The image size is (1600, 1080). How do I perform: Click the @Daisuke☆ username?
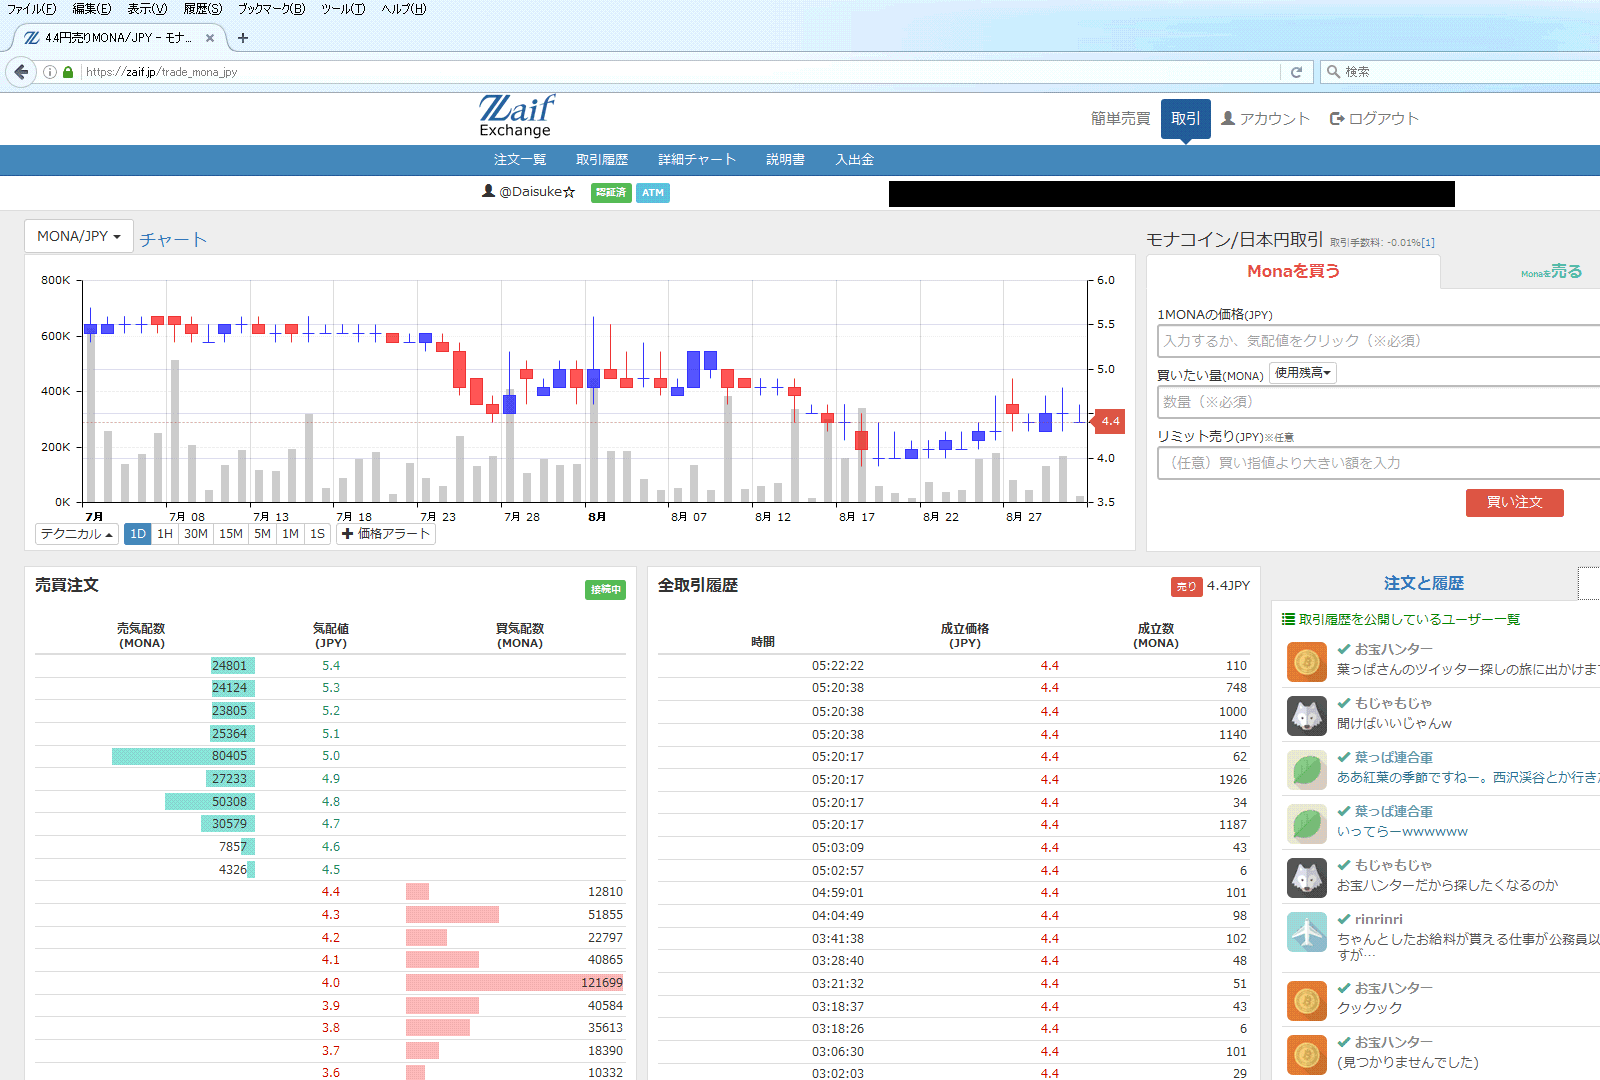tap(537, 192)
